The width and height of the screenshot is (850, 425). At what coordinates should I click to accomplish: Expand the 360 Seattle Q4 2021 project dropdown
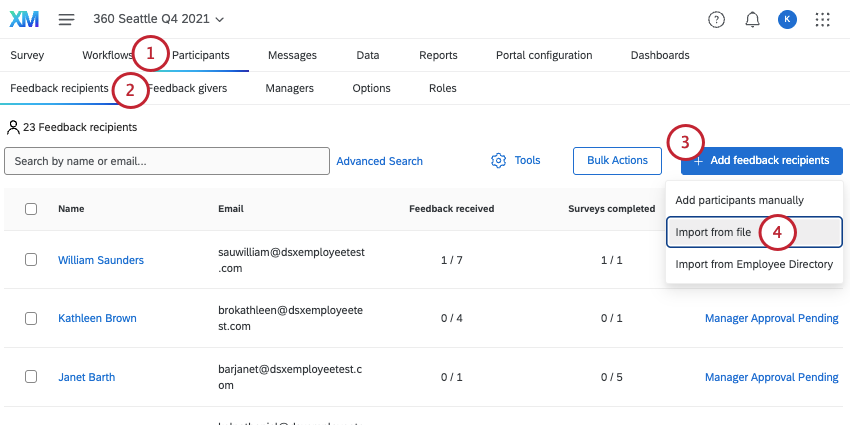(158, 20)
